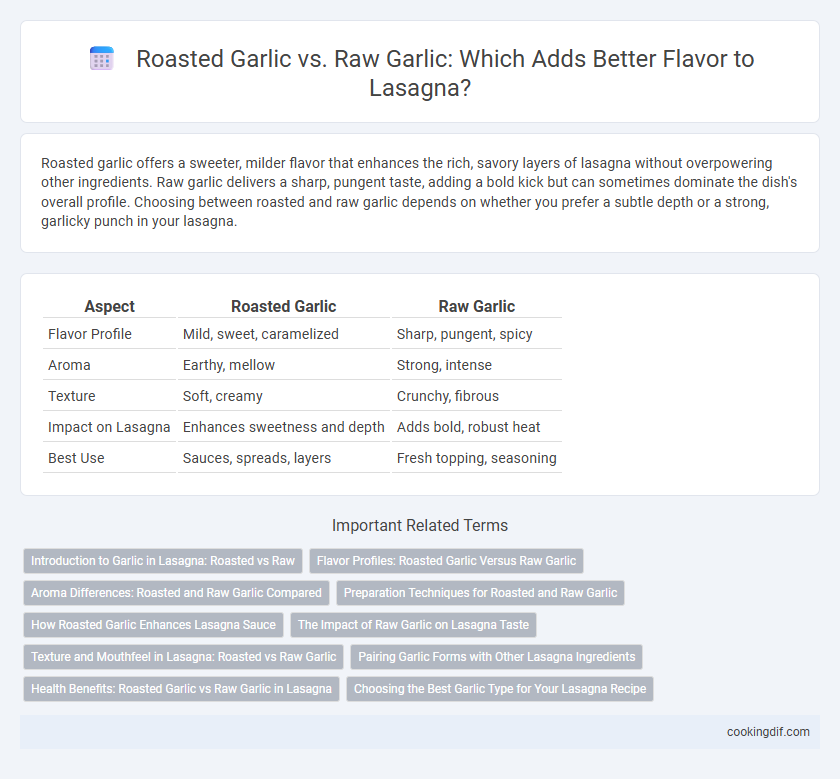
Task: Click the 'Earthy, mellow' cell
Action: click(229, 365)
